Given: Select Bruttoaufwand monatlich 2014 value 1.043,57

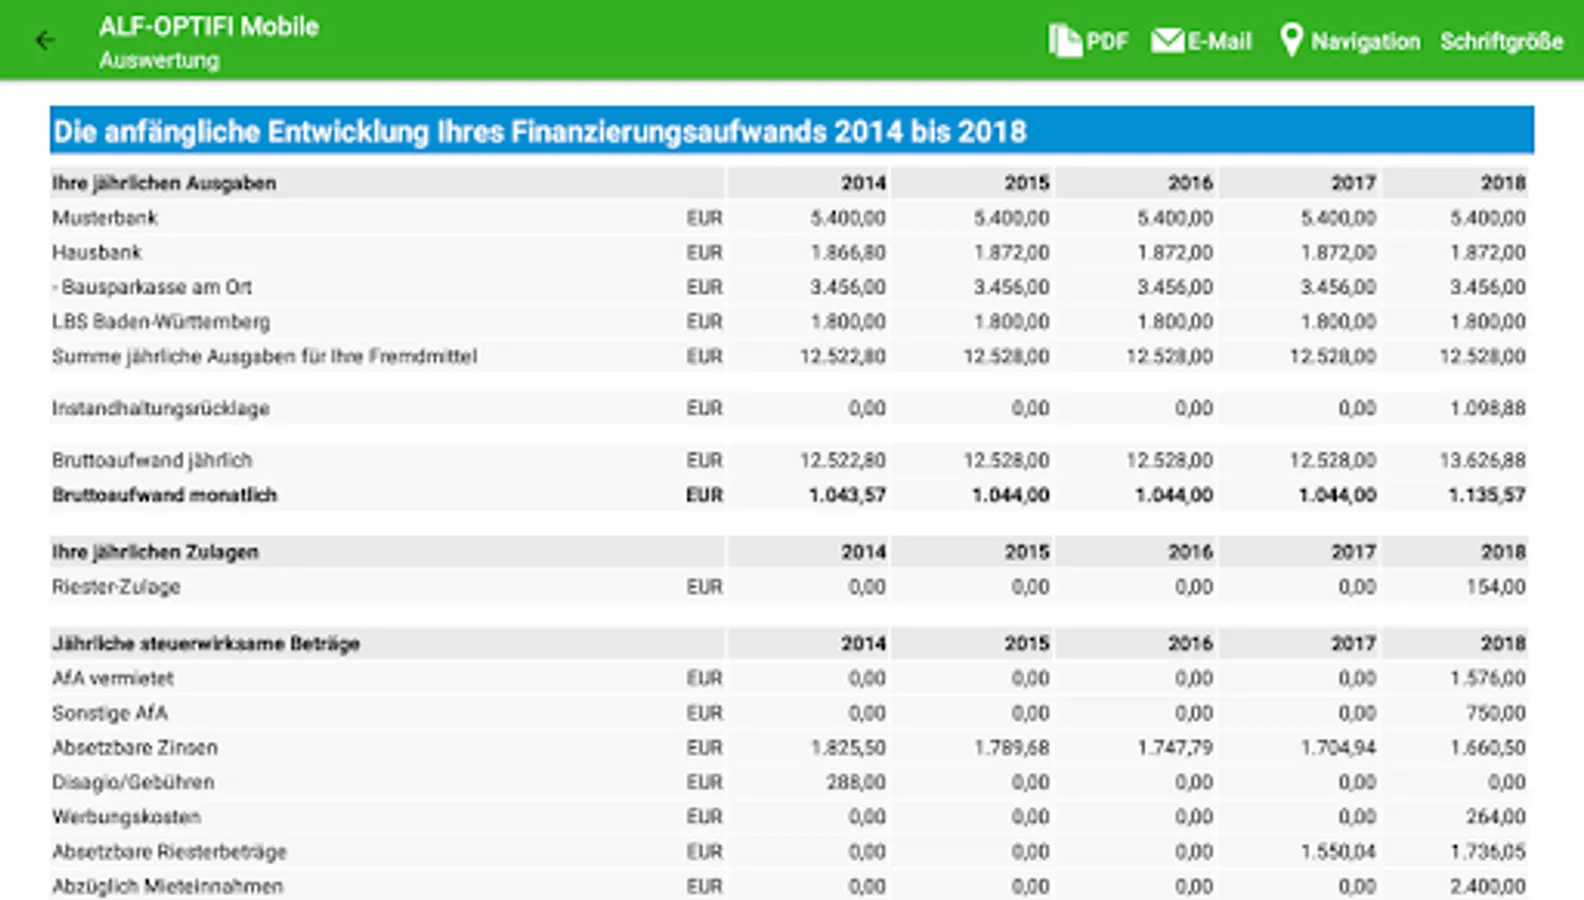Looking at the screenshot, I should 847,495.
